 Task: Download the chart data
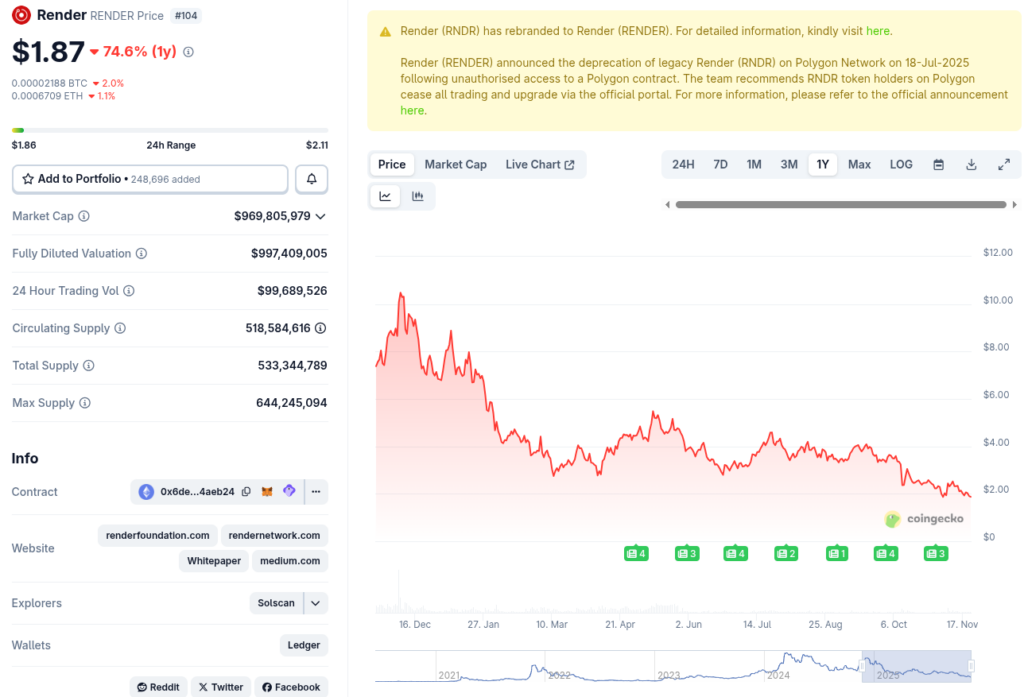[x=971, y=164]
